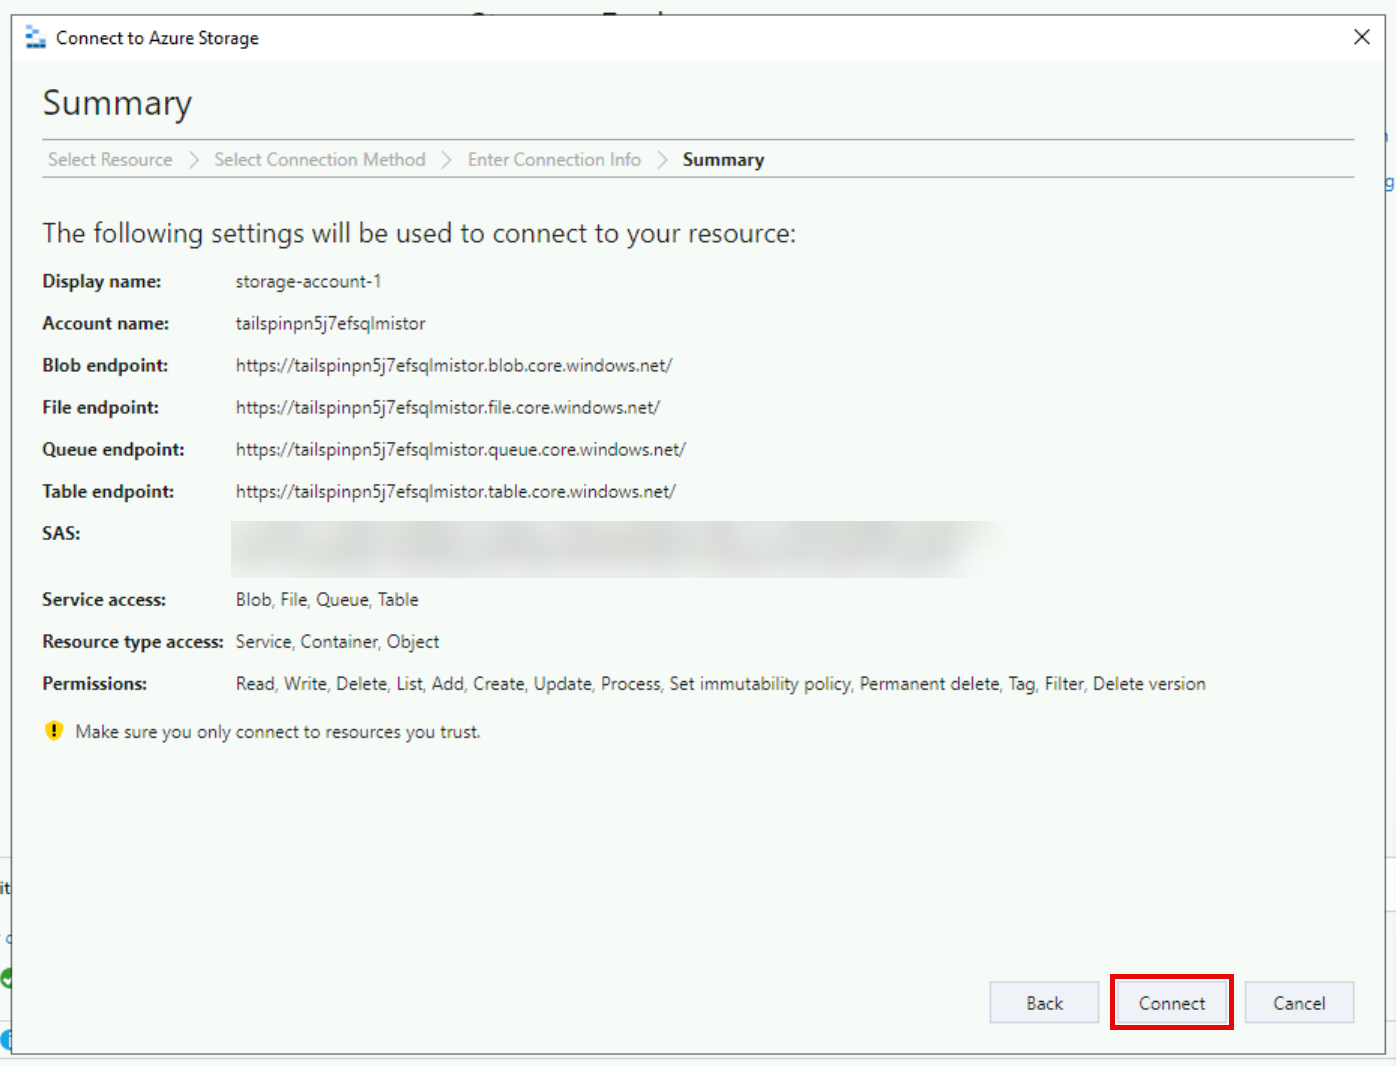1396x1066 pixels.
Task: Cancel the connection wizard
Action: 1298,1003
